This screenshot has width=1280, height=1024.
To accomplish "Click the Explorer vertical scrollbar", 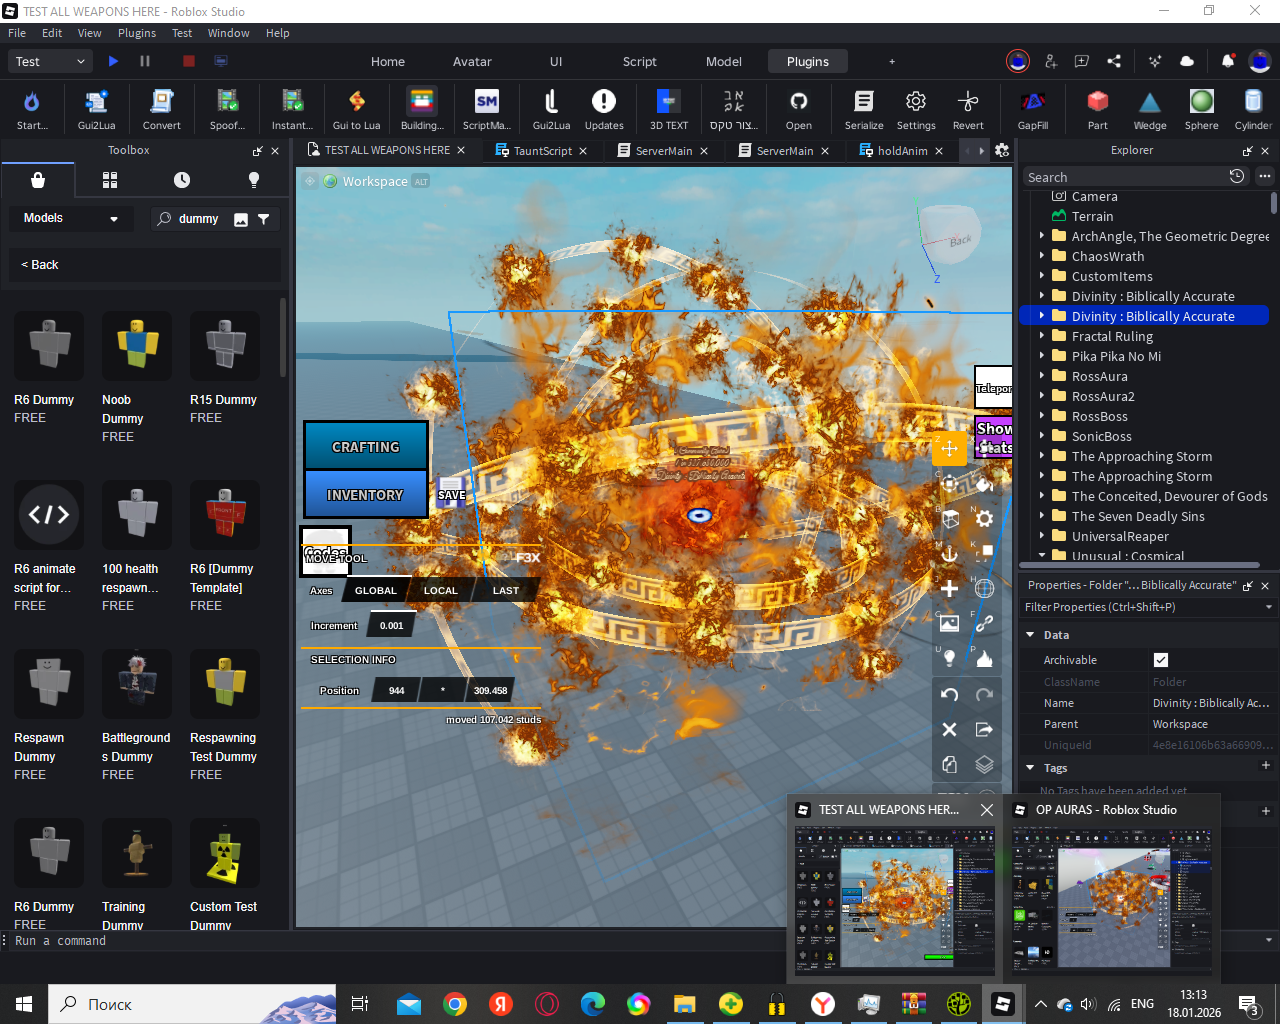I will point(1273,203).
